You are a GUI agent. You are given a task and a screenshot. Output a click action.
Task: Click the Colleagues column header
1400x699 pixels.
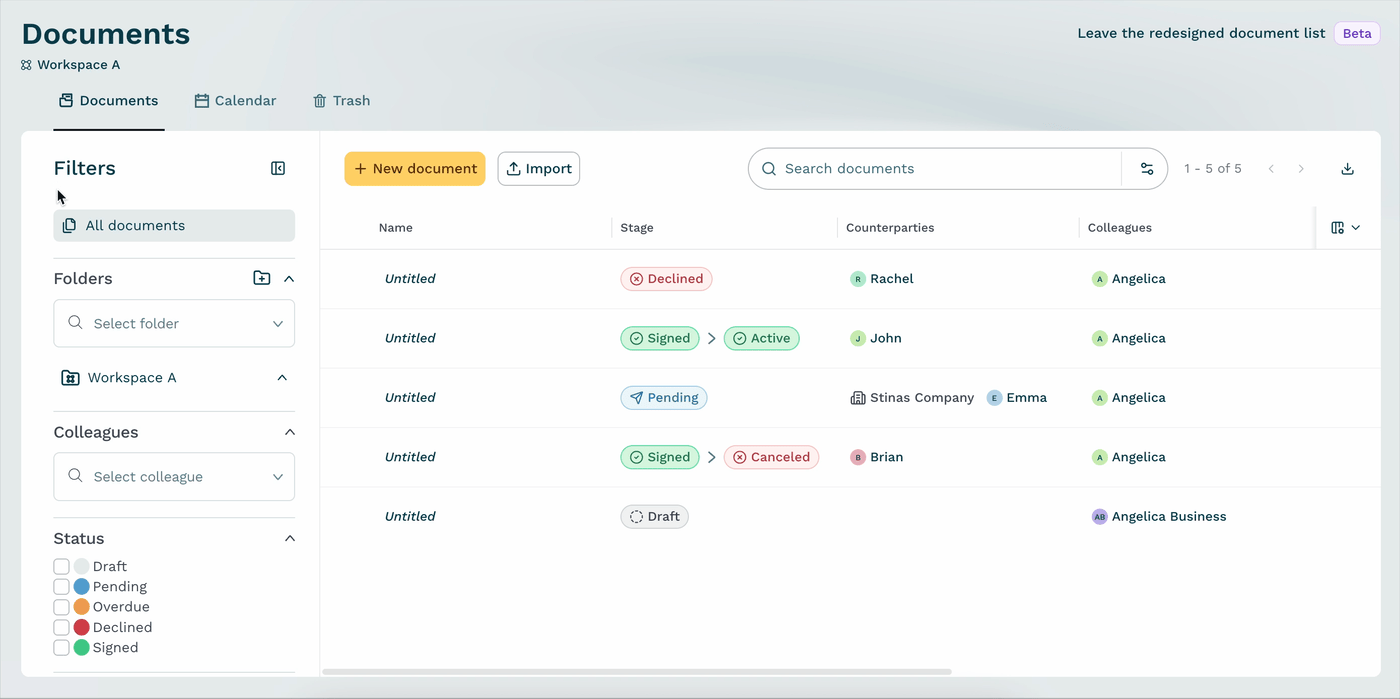pos(1120,228)
